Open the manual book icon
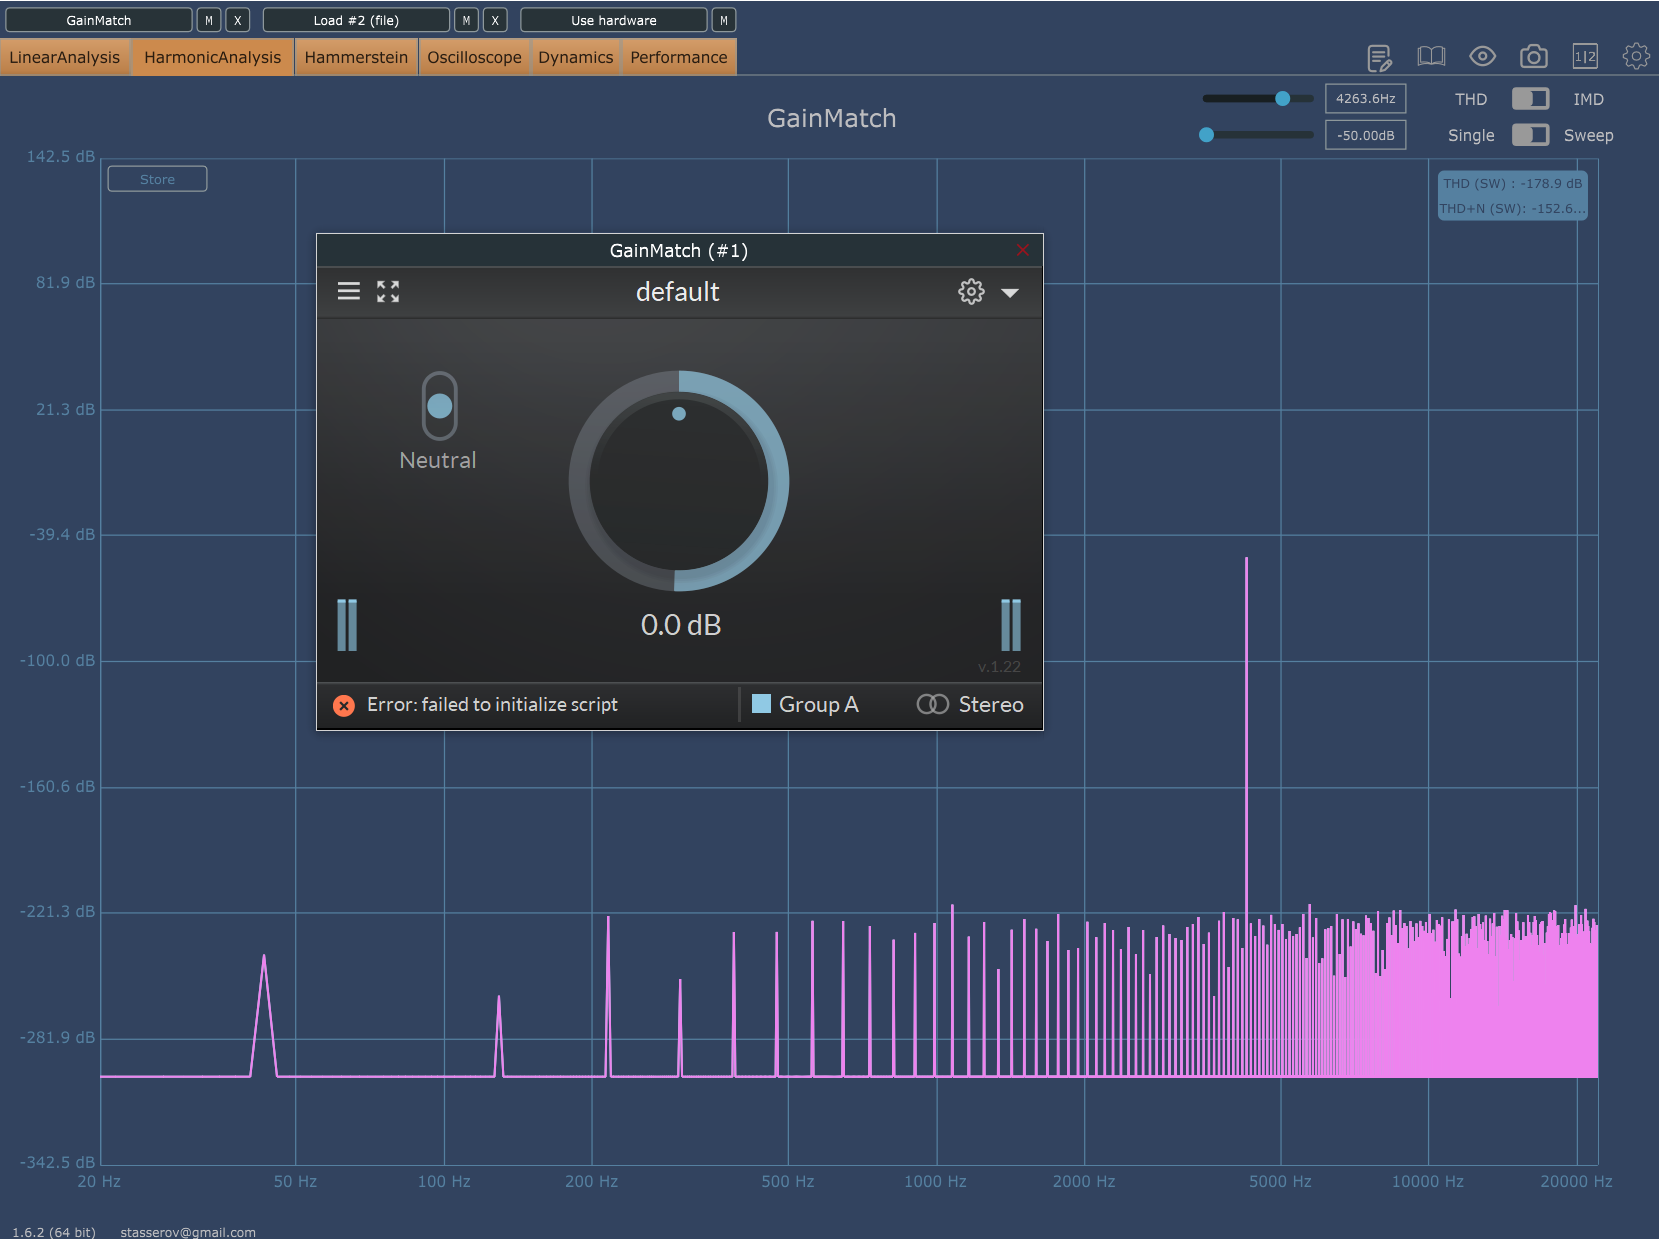This screenshot has width=1659, height=1239. pos(1431,56)
